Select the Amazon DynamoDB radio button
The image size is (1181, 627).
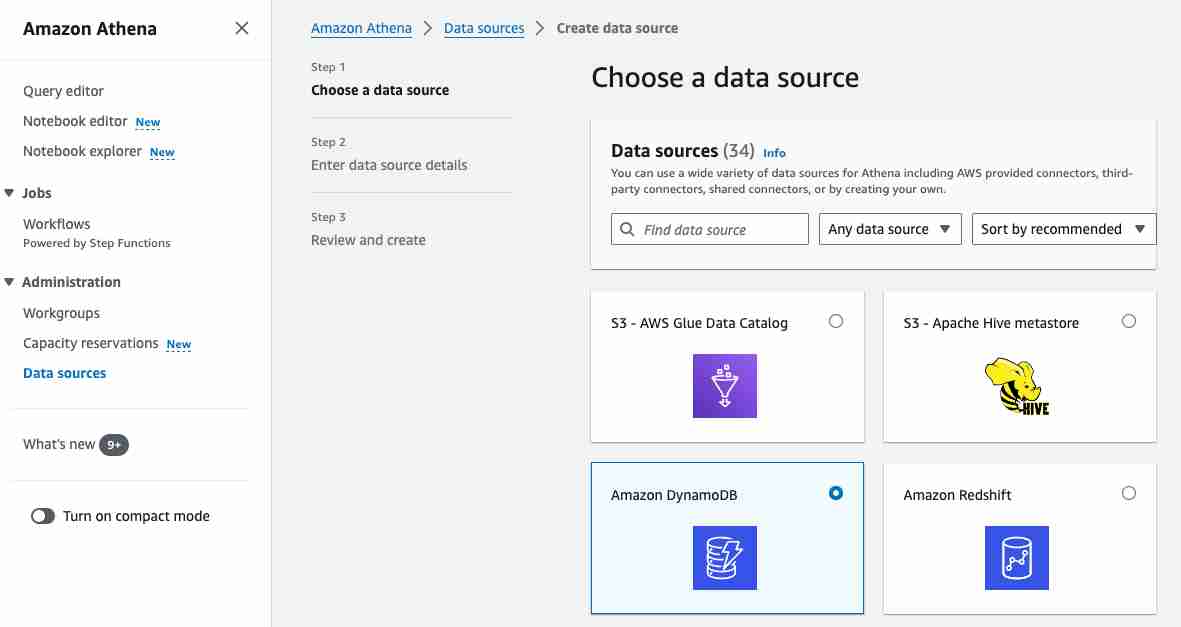coord(836,493)
